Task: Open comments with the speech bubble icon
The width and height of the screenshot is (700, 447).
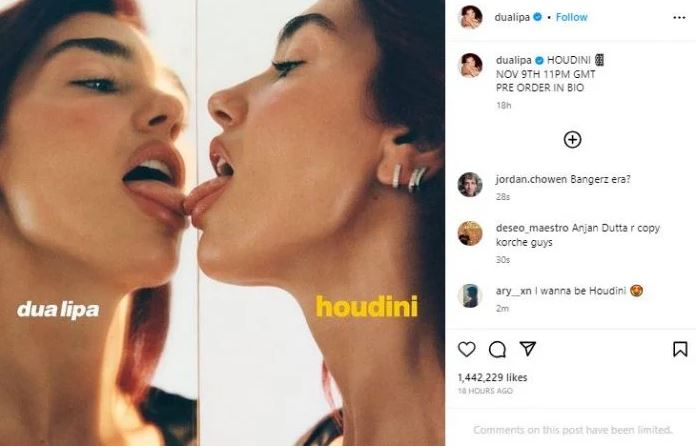Action: pos(497,350)
